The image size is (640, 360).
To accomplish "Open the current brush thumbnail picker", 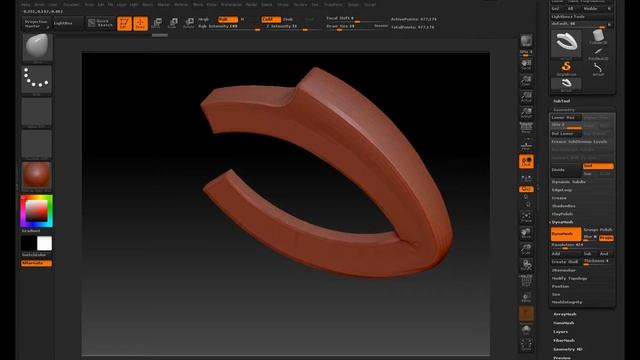I will (x=37, y=47).
